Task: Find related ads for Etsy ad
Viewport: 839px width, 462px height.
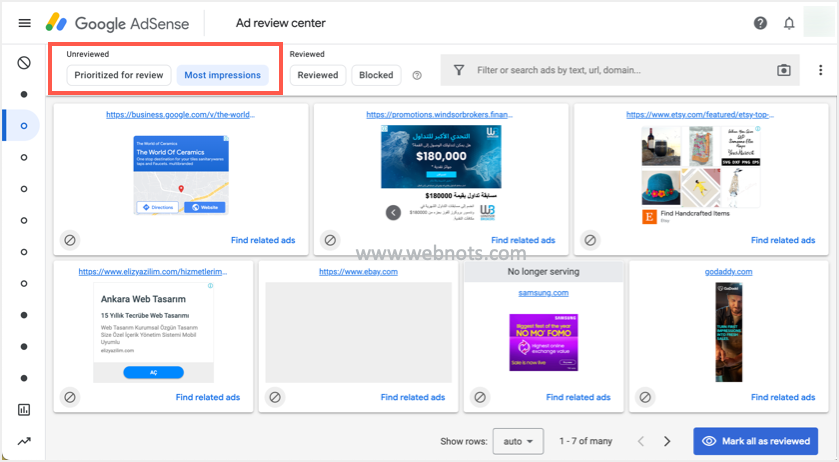Action: click(x=783, y=240)
